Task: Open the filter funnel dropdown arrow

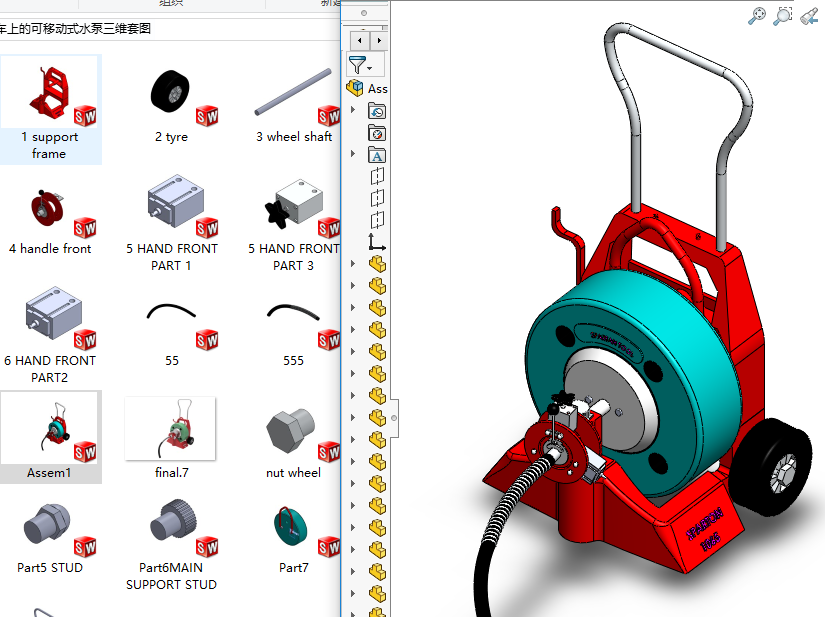Action: (x=370, y=68)
